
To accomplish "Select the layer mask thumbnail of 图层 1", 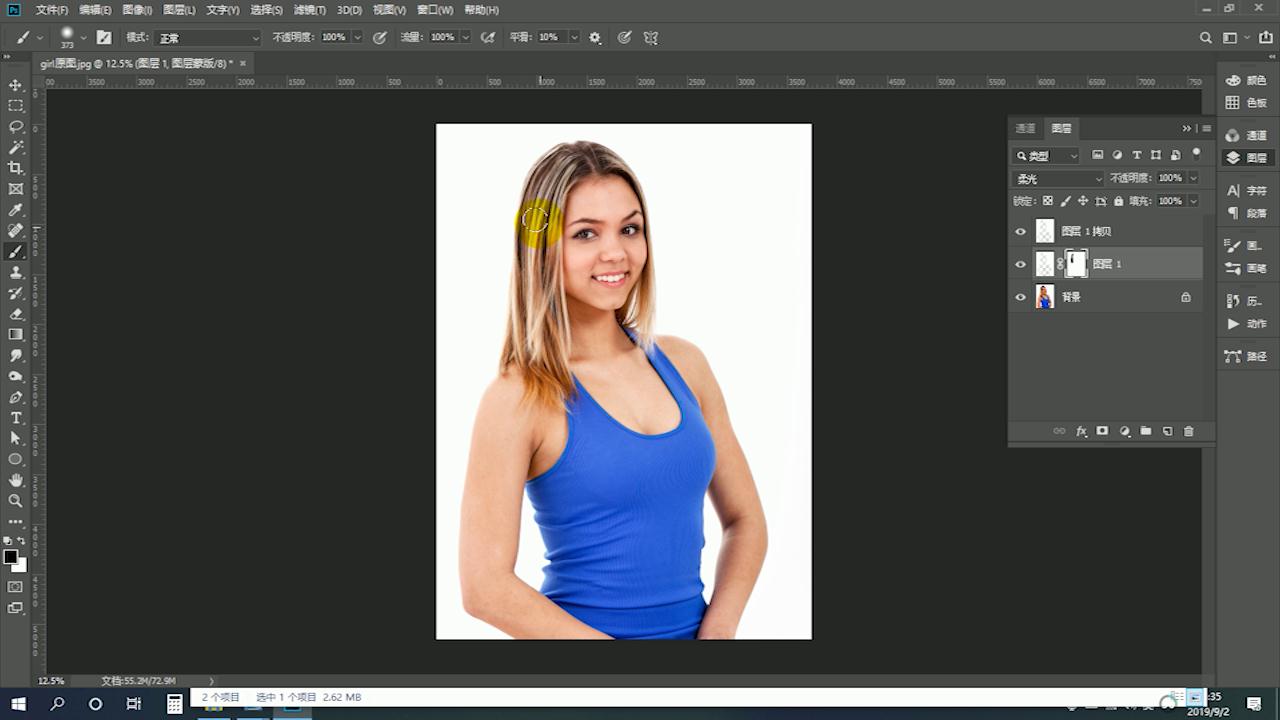I will pyautogui.click(x=1076, y=264).
